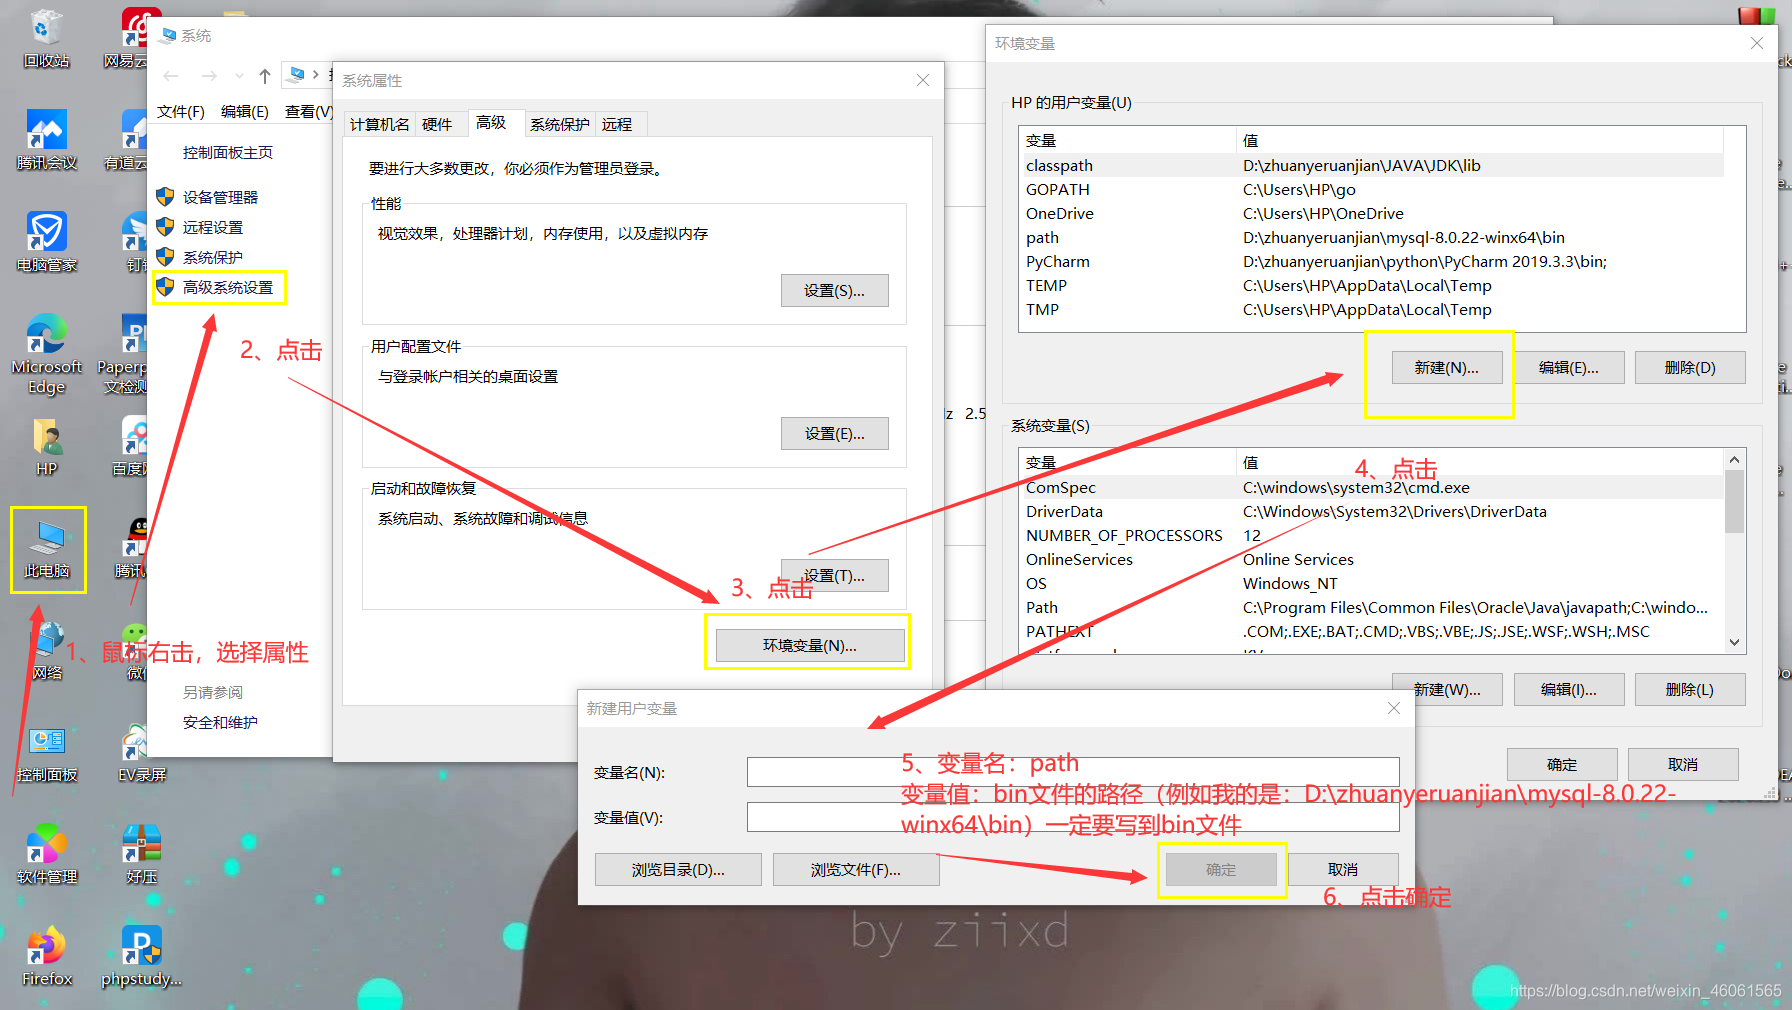
Task: Click 编辑(I)... under system variables
Action: [x=1568, y=689]
